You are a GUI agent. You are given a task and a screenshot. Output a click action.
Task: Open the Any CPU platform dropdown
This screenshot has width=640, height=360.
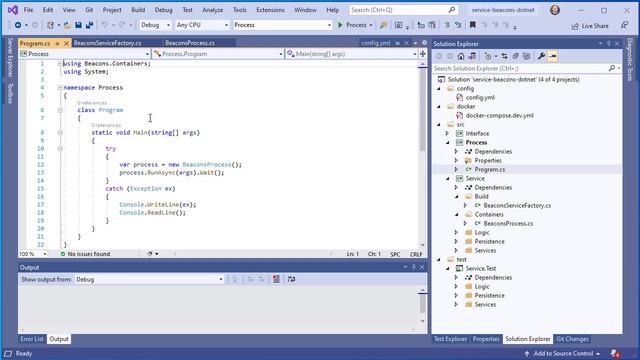point(202,25)
